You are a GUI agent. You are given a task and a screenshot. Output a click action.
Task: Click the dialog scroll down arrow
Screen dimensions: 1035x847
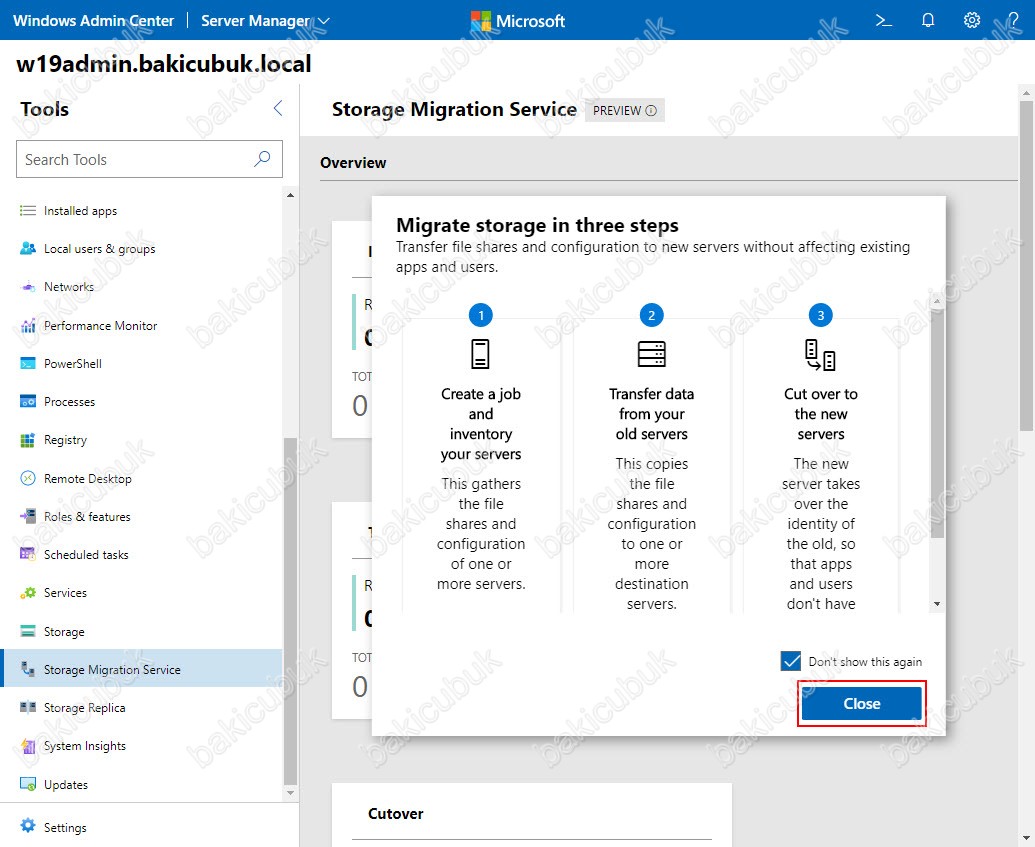(937, 604)
